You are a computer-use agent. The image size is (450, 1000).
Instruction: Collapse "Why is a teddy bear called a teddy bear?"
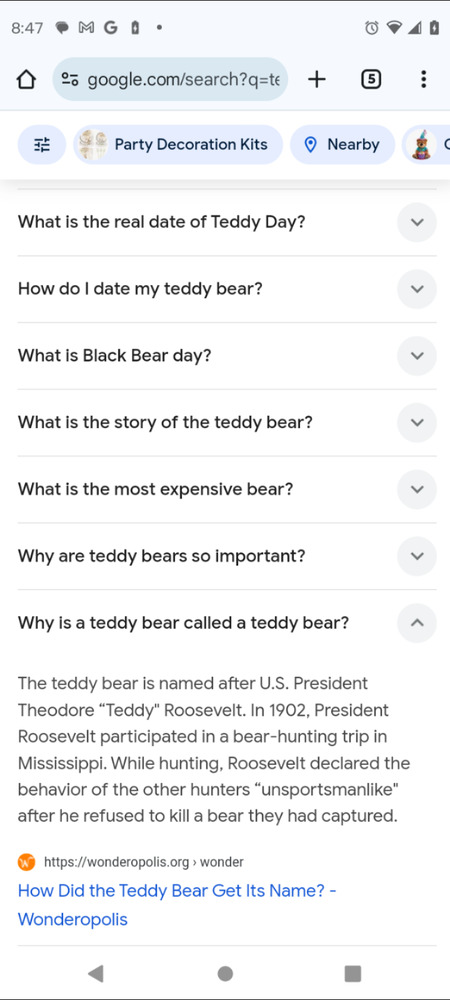pos(227,623)
